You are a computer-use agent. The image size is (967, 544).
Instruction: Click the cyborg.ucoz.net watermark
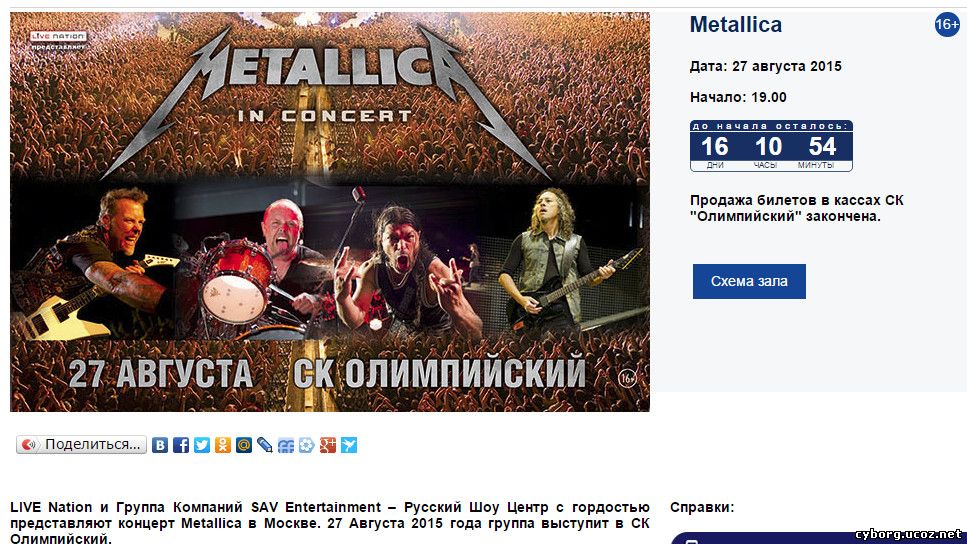tap(908, 534)
